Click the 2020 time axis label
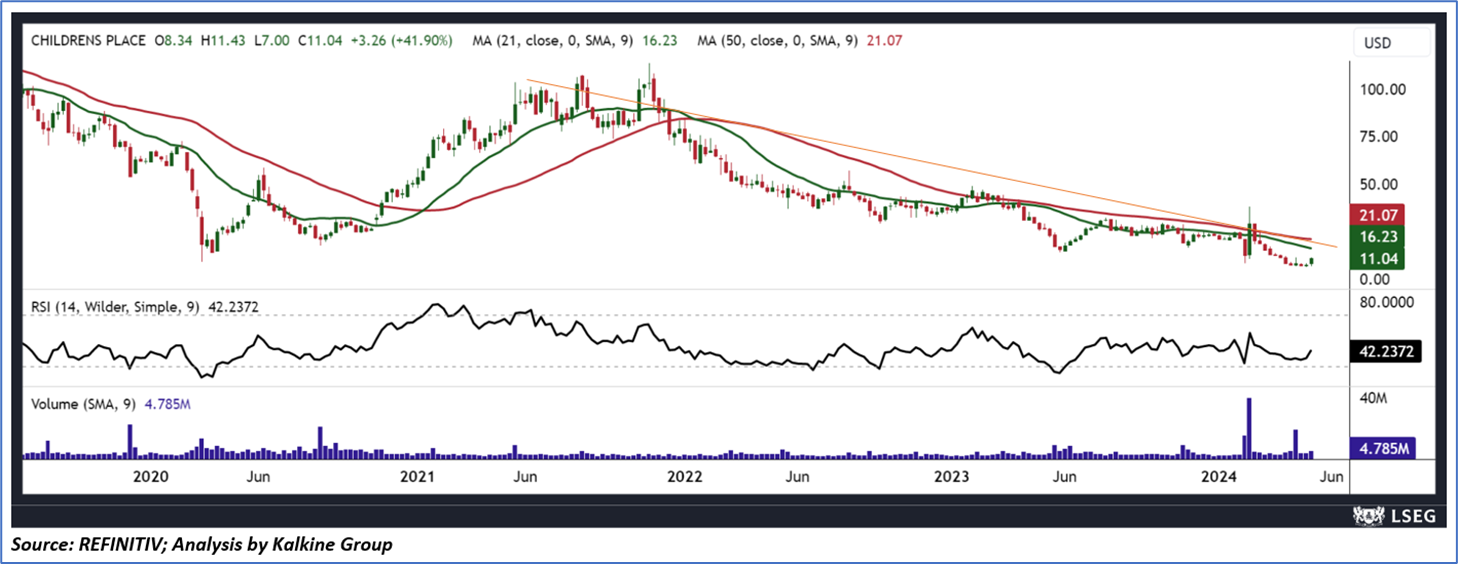Screen dimensions: 1458x564 149,477
